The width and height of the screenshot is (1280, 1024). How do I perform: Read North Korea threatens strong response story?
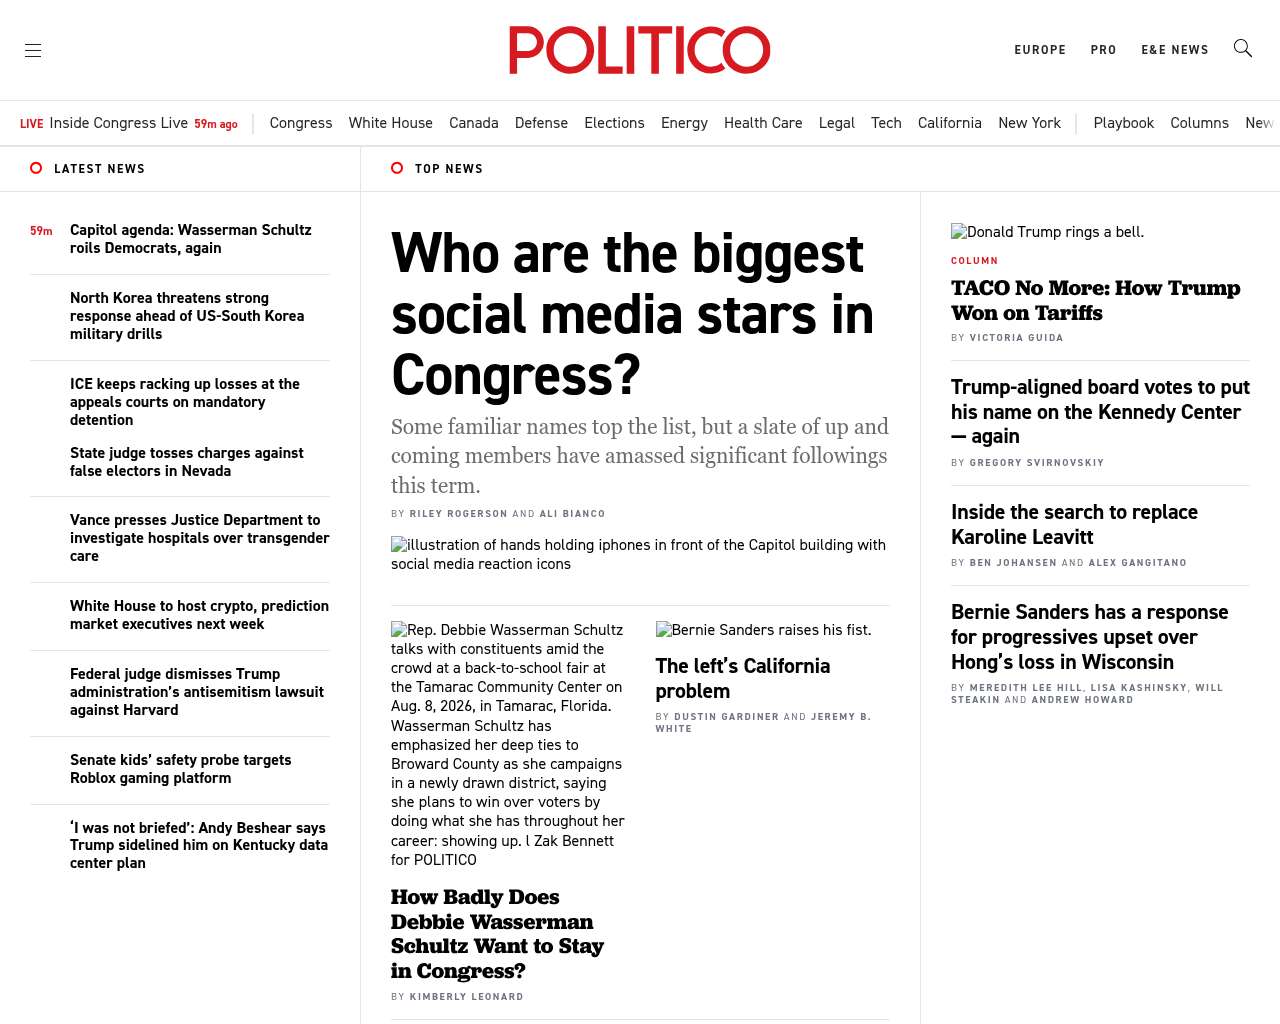pos(187,316)
